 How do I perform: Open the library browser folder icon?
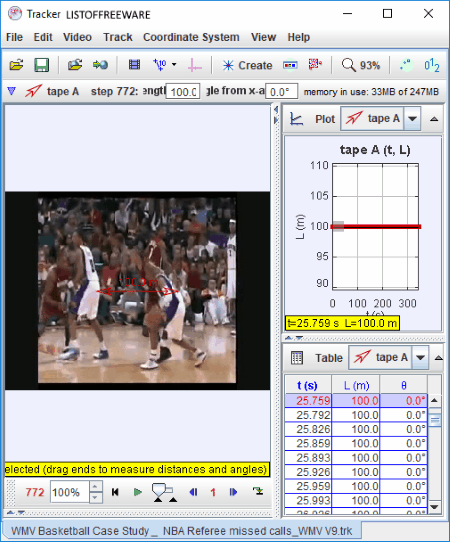(x=75, y=65)
